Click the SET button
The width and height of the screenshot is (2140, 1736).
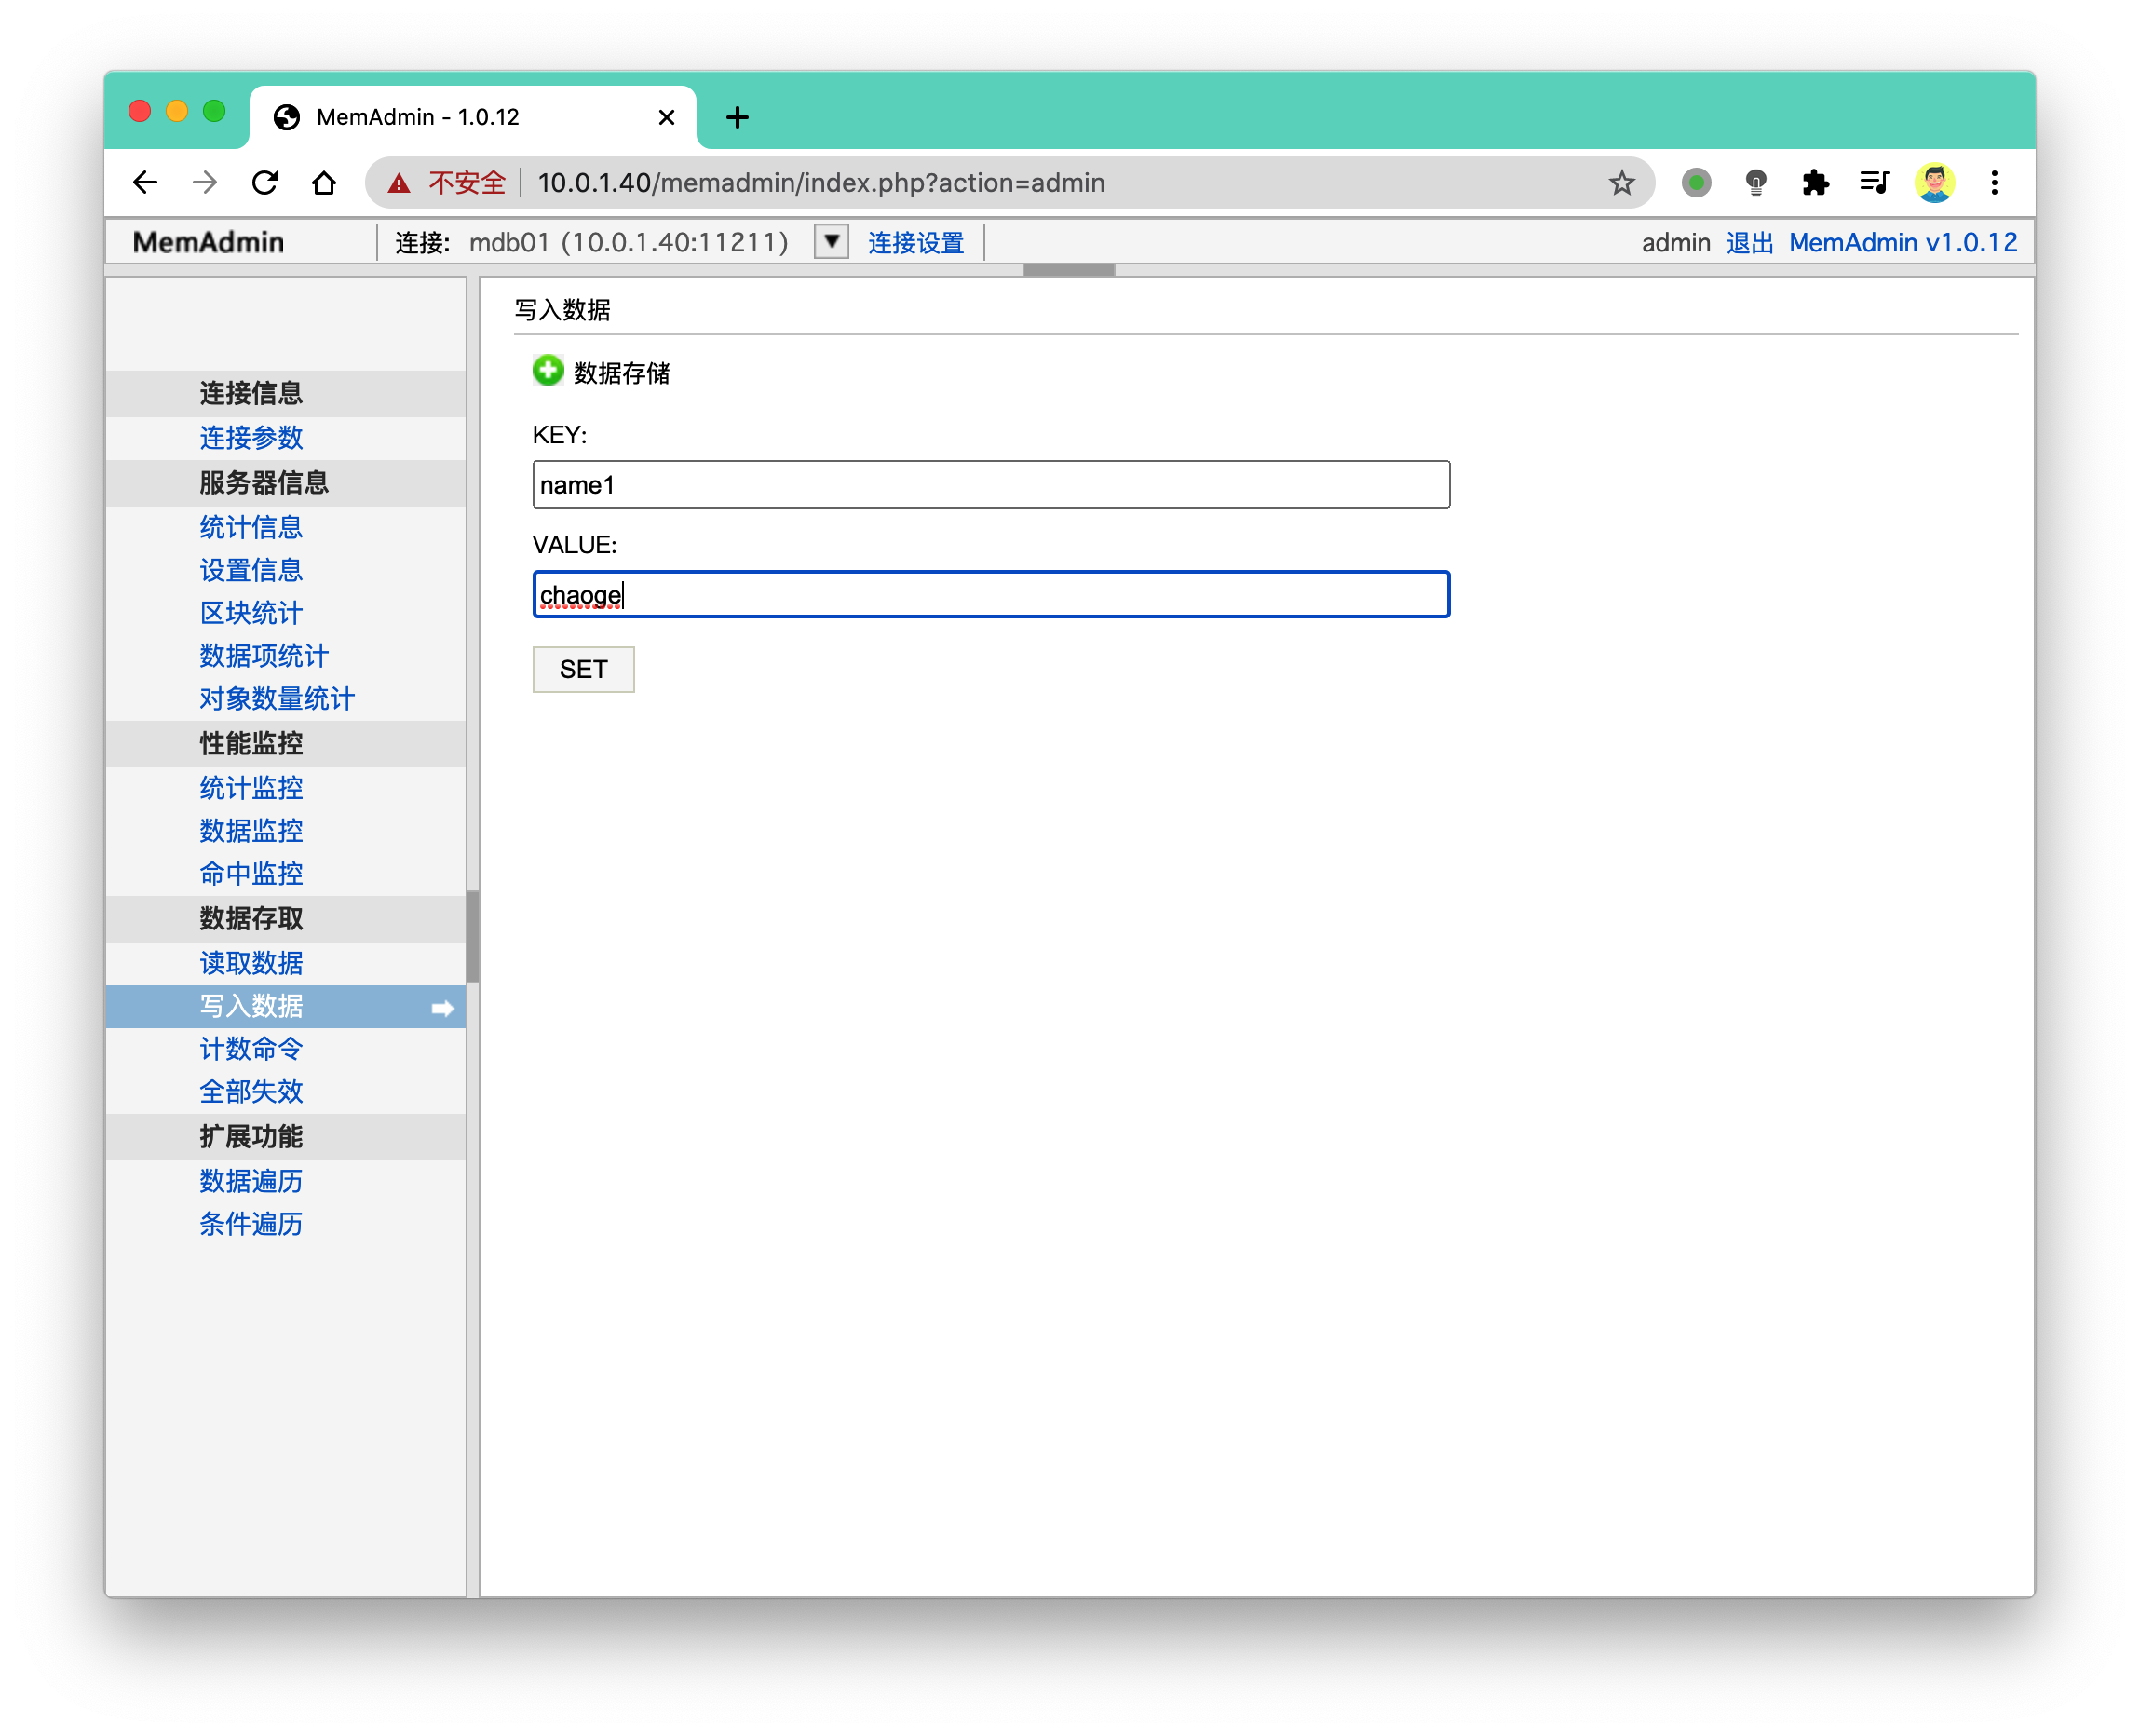coord(583,669)
